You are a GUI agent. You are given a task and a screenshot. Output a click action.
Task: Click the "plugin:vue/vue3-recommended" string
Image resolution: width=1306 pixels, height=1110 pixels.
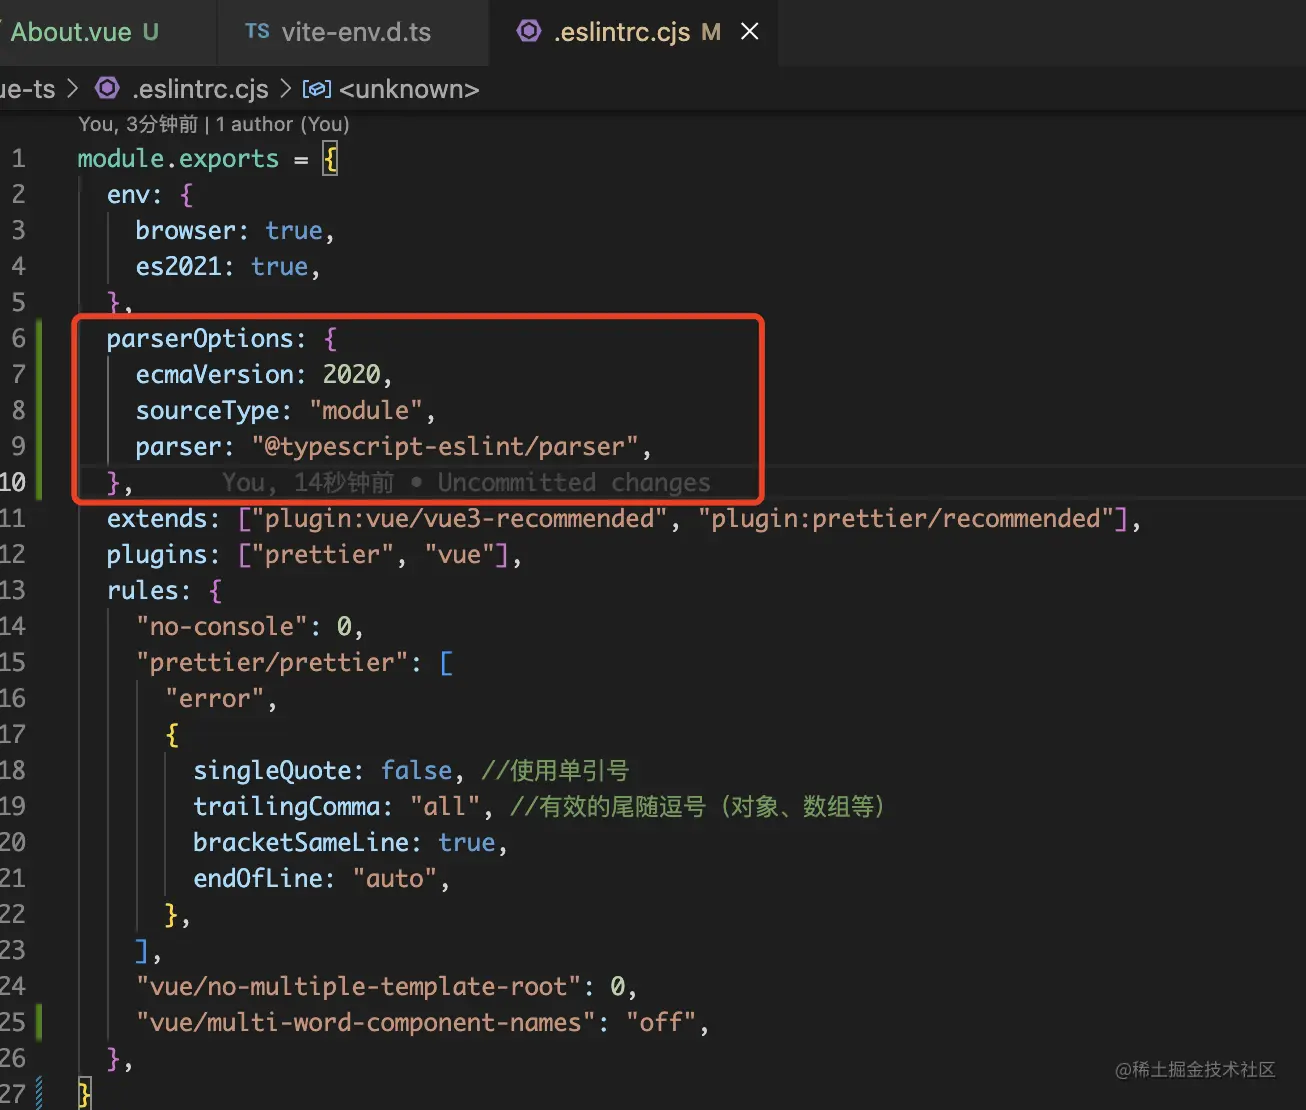(460, 519)
